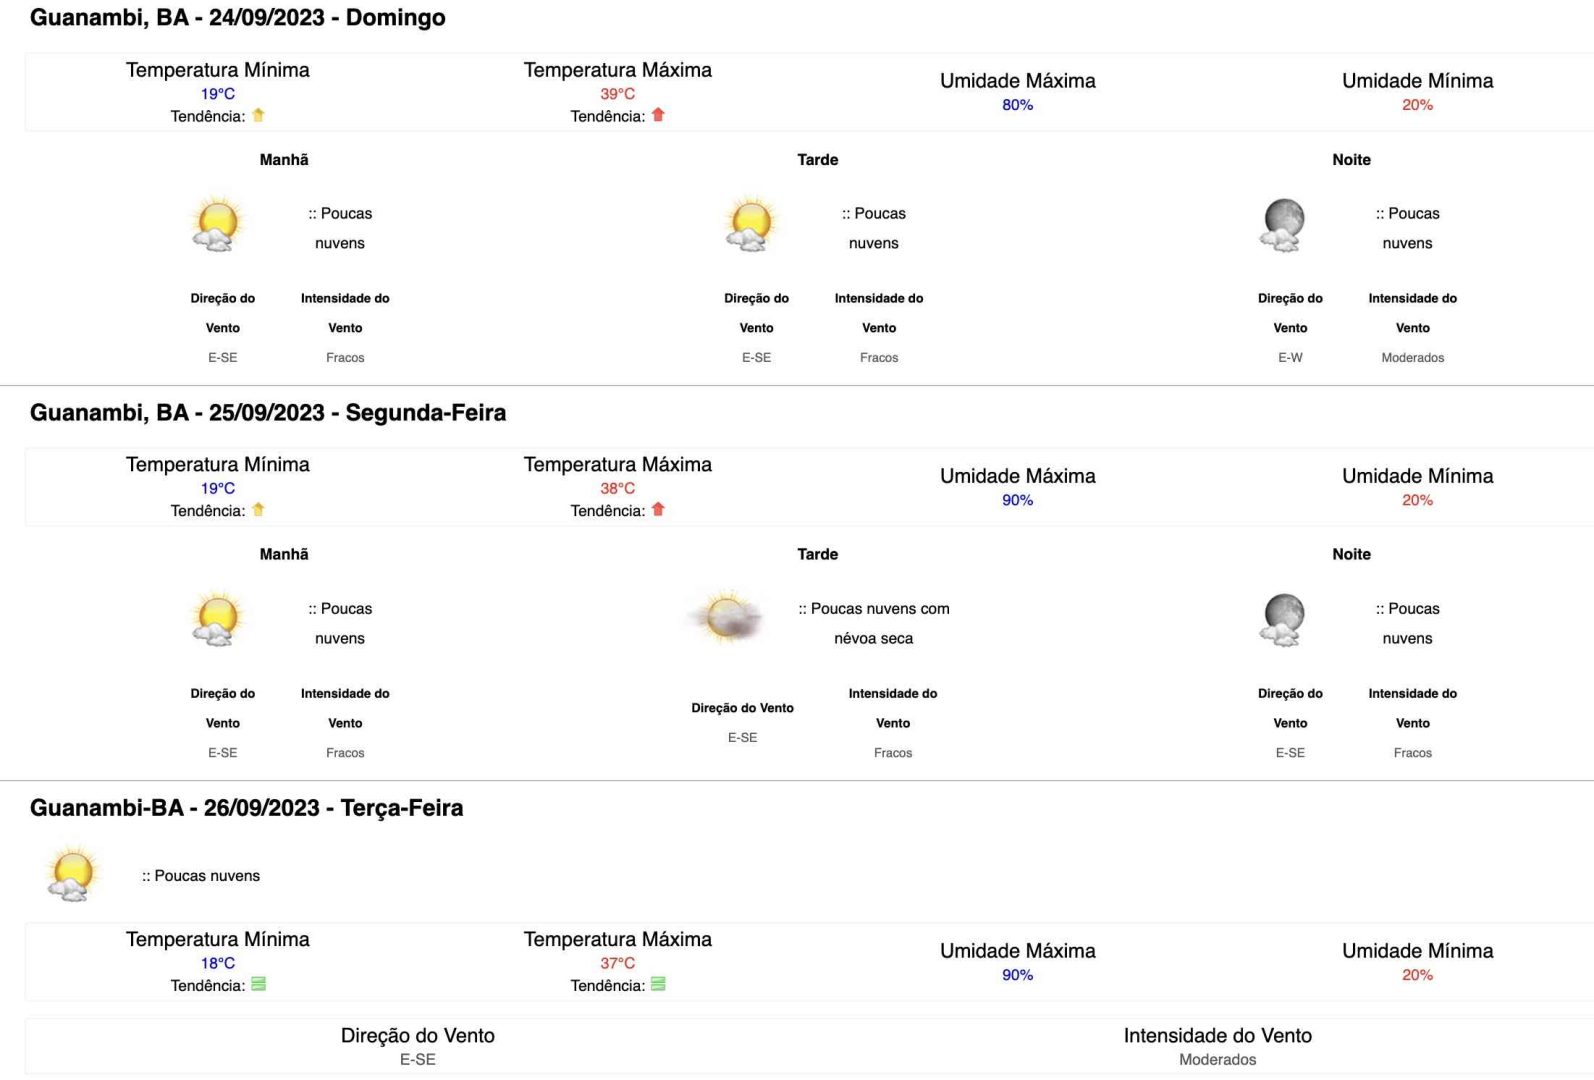Click the Sunday morning sun-cloud weather icon

(x=217, y=224)
